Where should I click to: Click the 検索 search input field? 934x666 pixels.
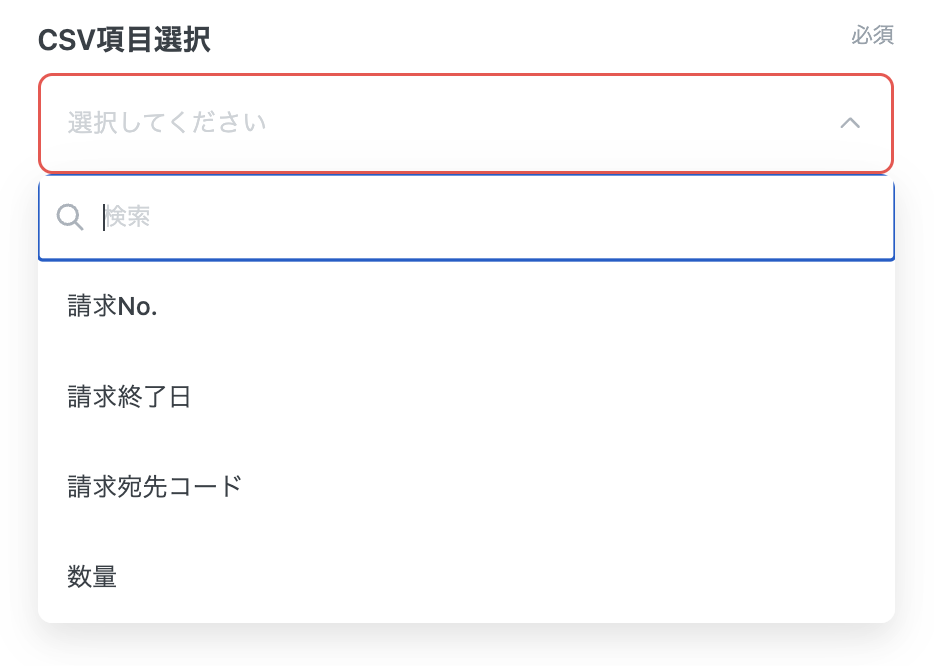[x=480, y=217]
